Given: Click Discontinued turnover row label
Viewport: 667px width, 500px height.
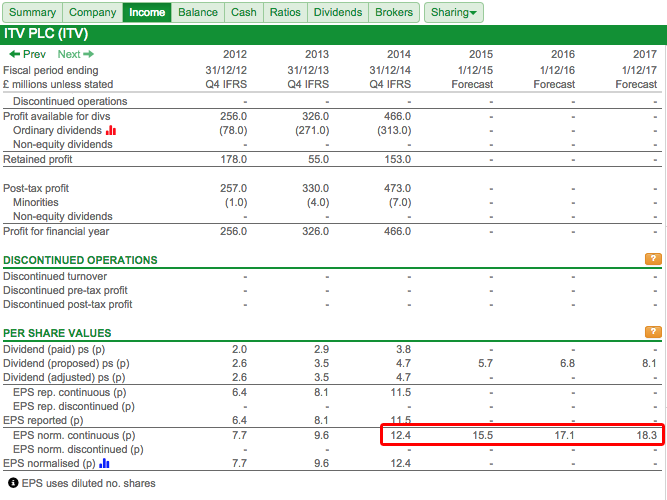Looking at the screenshot, I should coord(55,277).
